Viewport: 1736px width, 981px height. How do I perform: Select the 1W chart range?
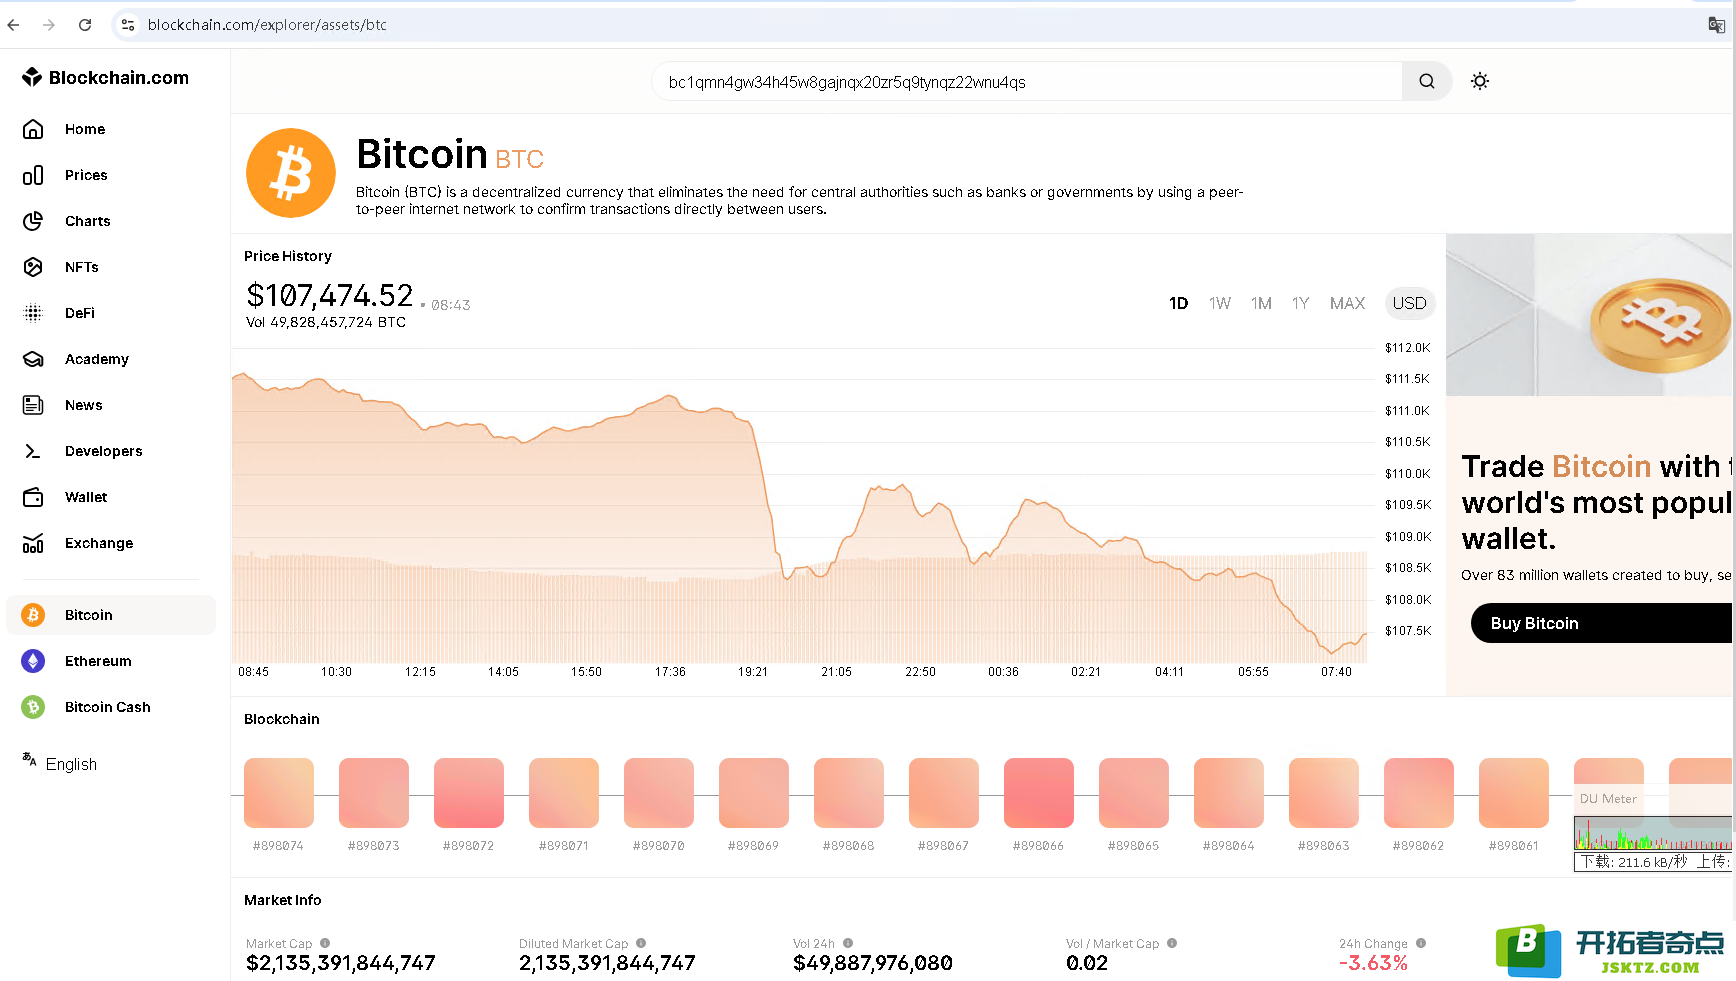pyautogui.click(x=1220, y=303)
